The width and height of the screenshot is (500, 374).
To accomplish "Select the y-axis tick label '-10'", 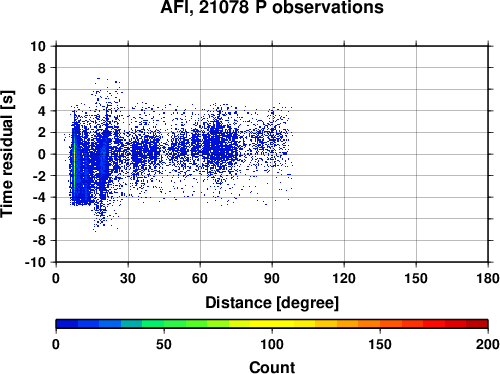I will coord(35,262).
